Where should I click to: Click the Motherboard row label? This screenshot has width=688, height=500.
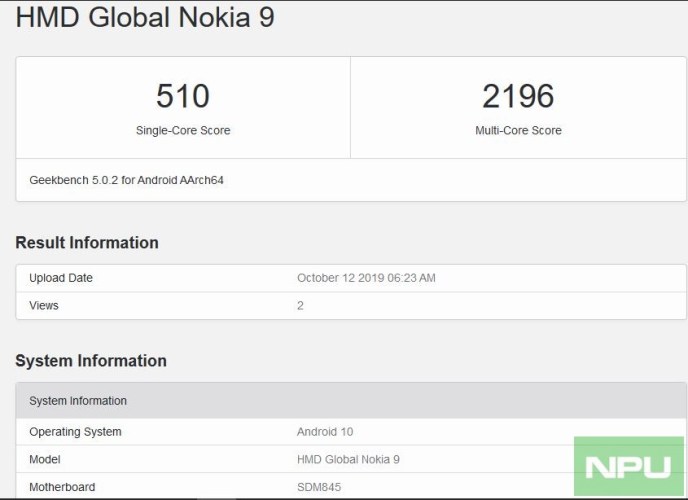pos(62,487)
